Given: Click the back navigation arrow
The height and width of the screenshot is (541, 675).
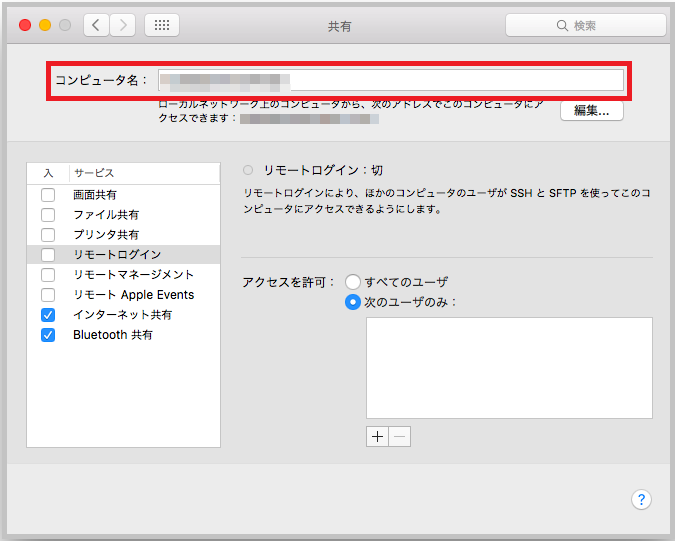Looking at the screenshot, I should [x=96, y=25].
